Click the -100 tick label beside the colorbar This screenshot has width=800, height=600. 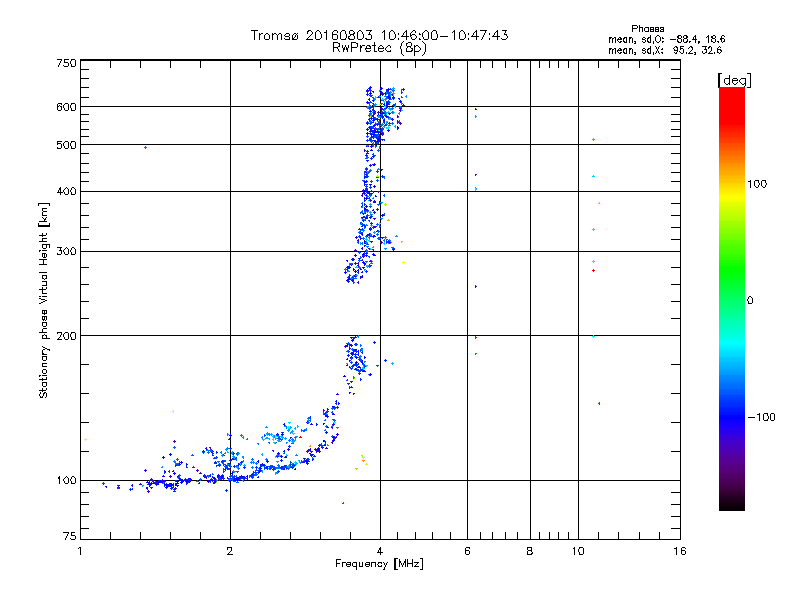(762, 417)
